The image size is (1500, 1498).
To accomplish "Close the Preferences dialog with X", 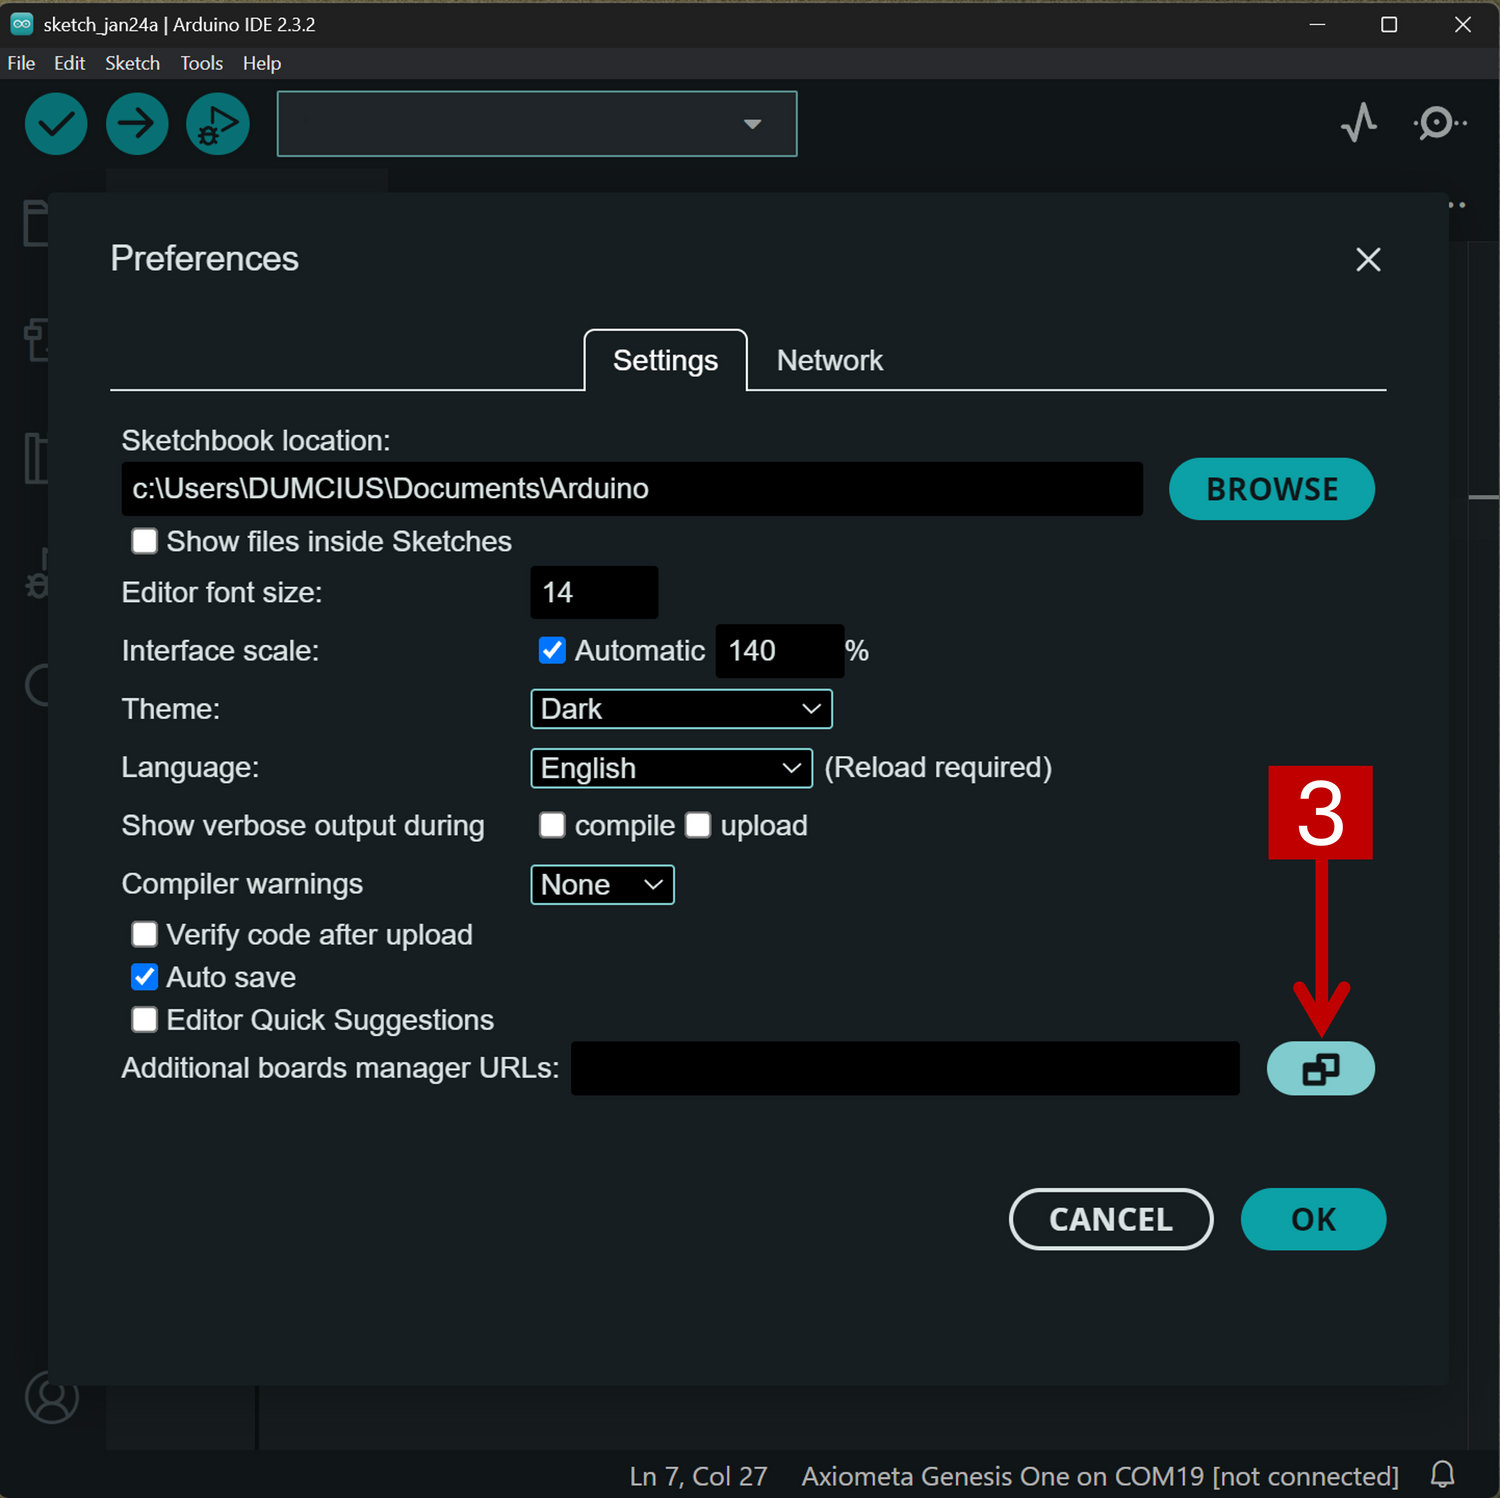I will (x=1368, y=260).
